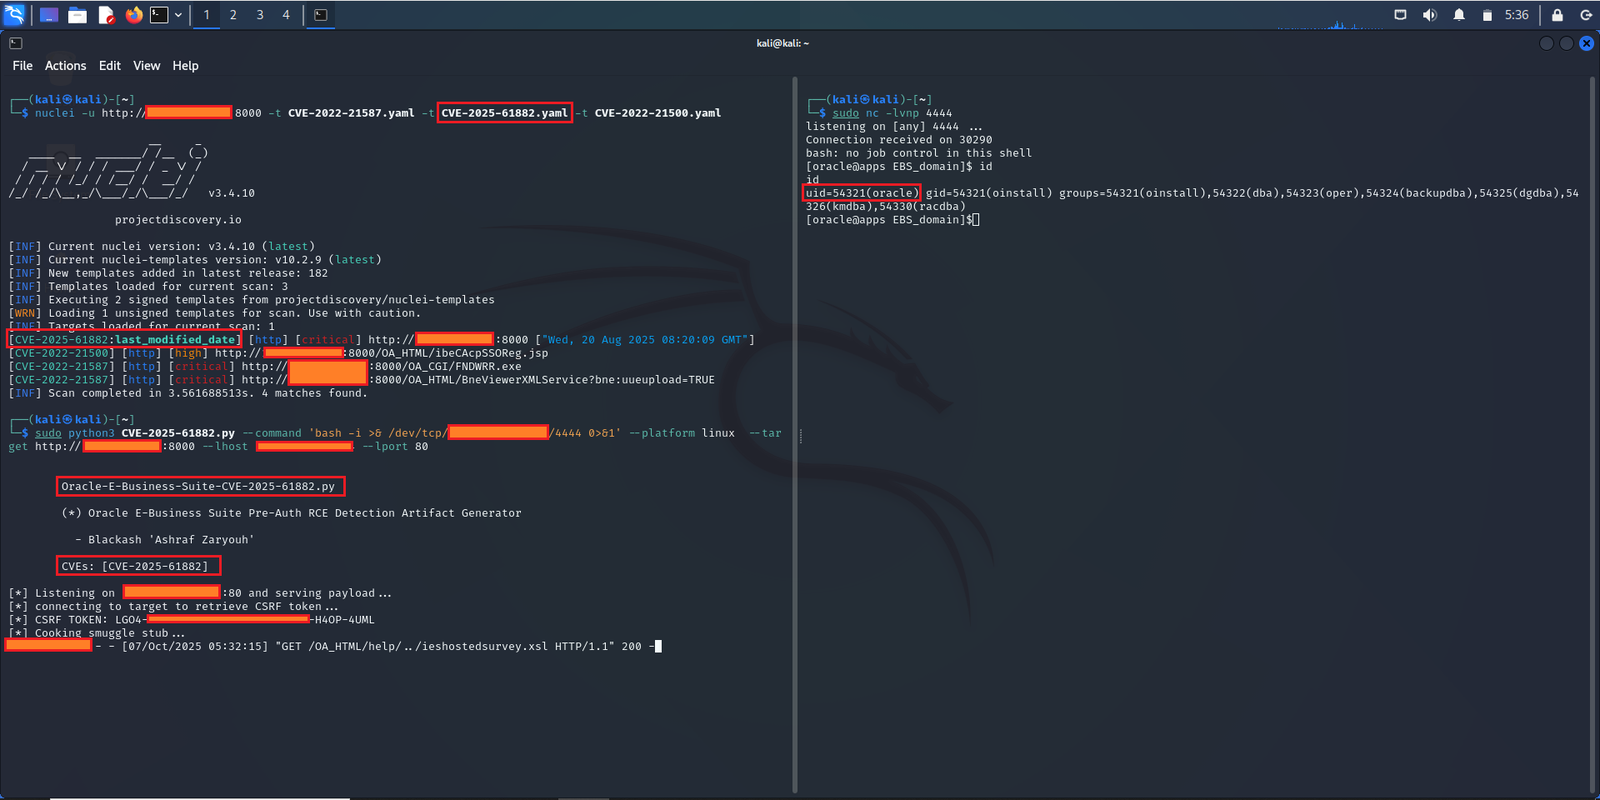Open the View menu

tap(147, 66)
